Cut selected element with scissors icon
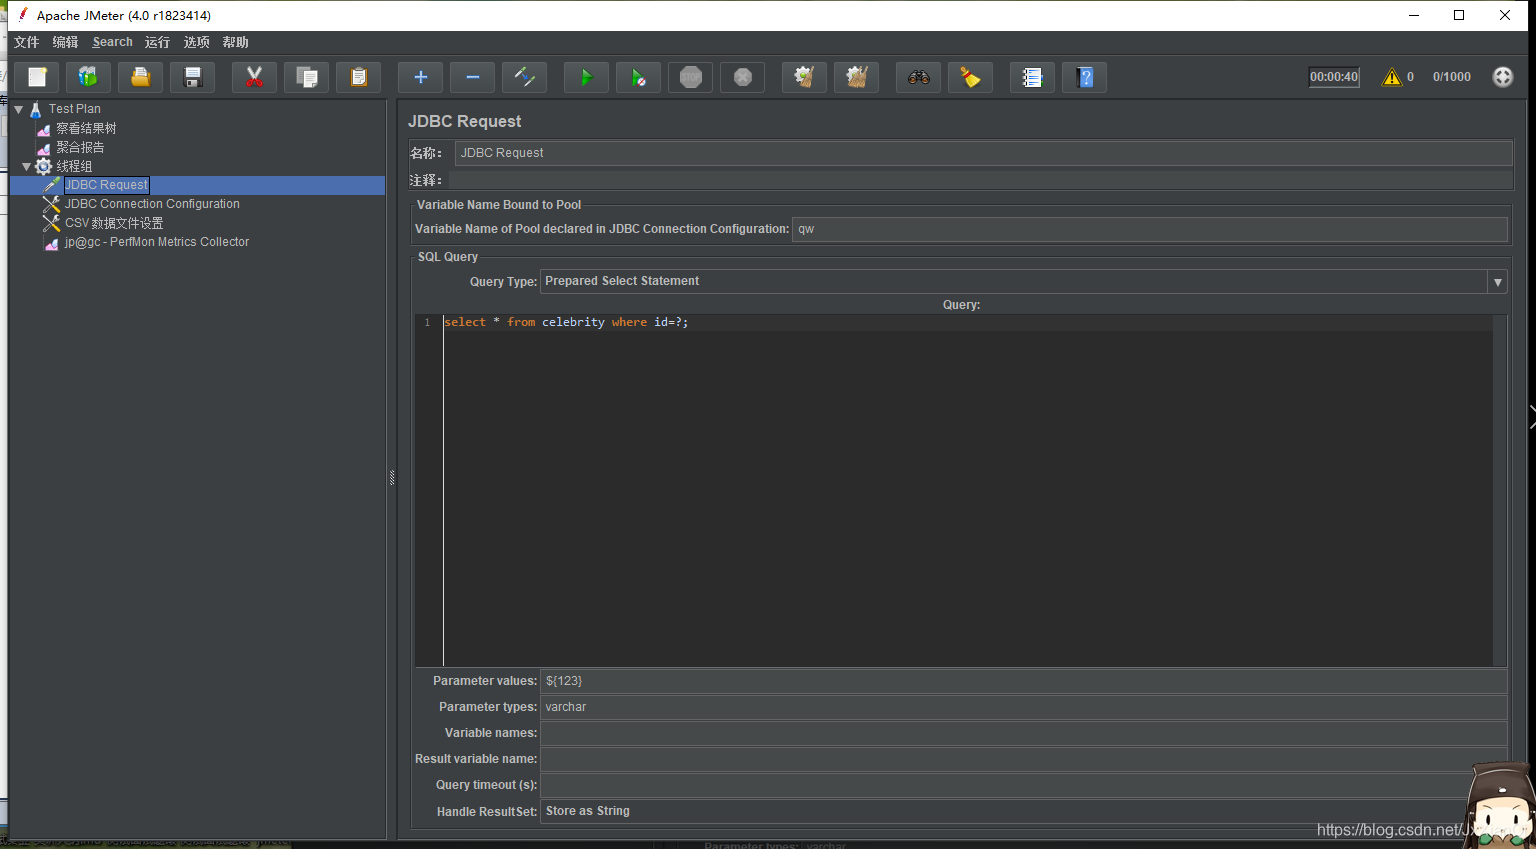Image resolution: width=1536 pixels, height=849 pixels. [255, 77]
